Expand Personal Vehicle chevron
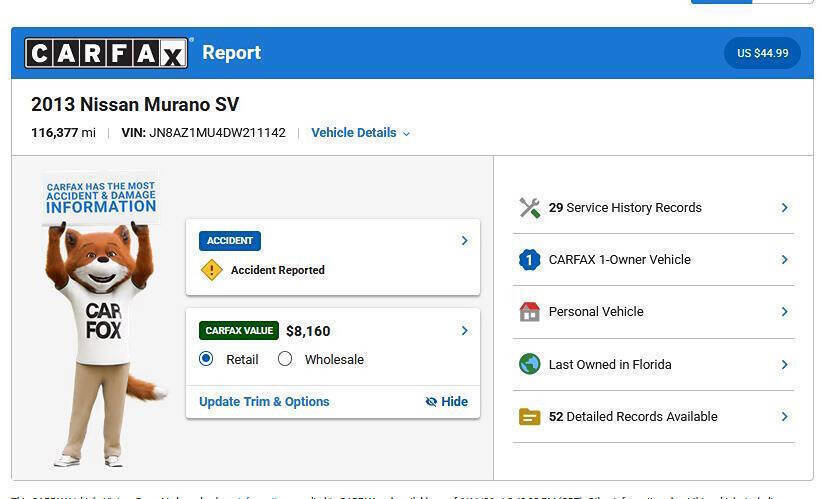The height and width of the screenshot is (499, 837). [x=785, y=312]
